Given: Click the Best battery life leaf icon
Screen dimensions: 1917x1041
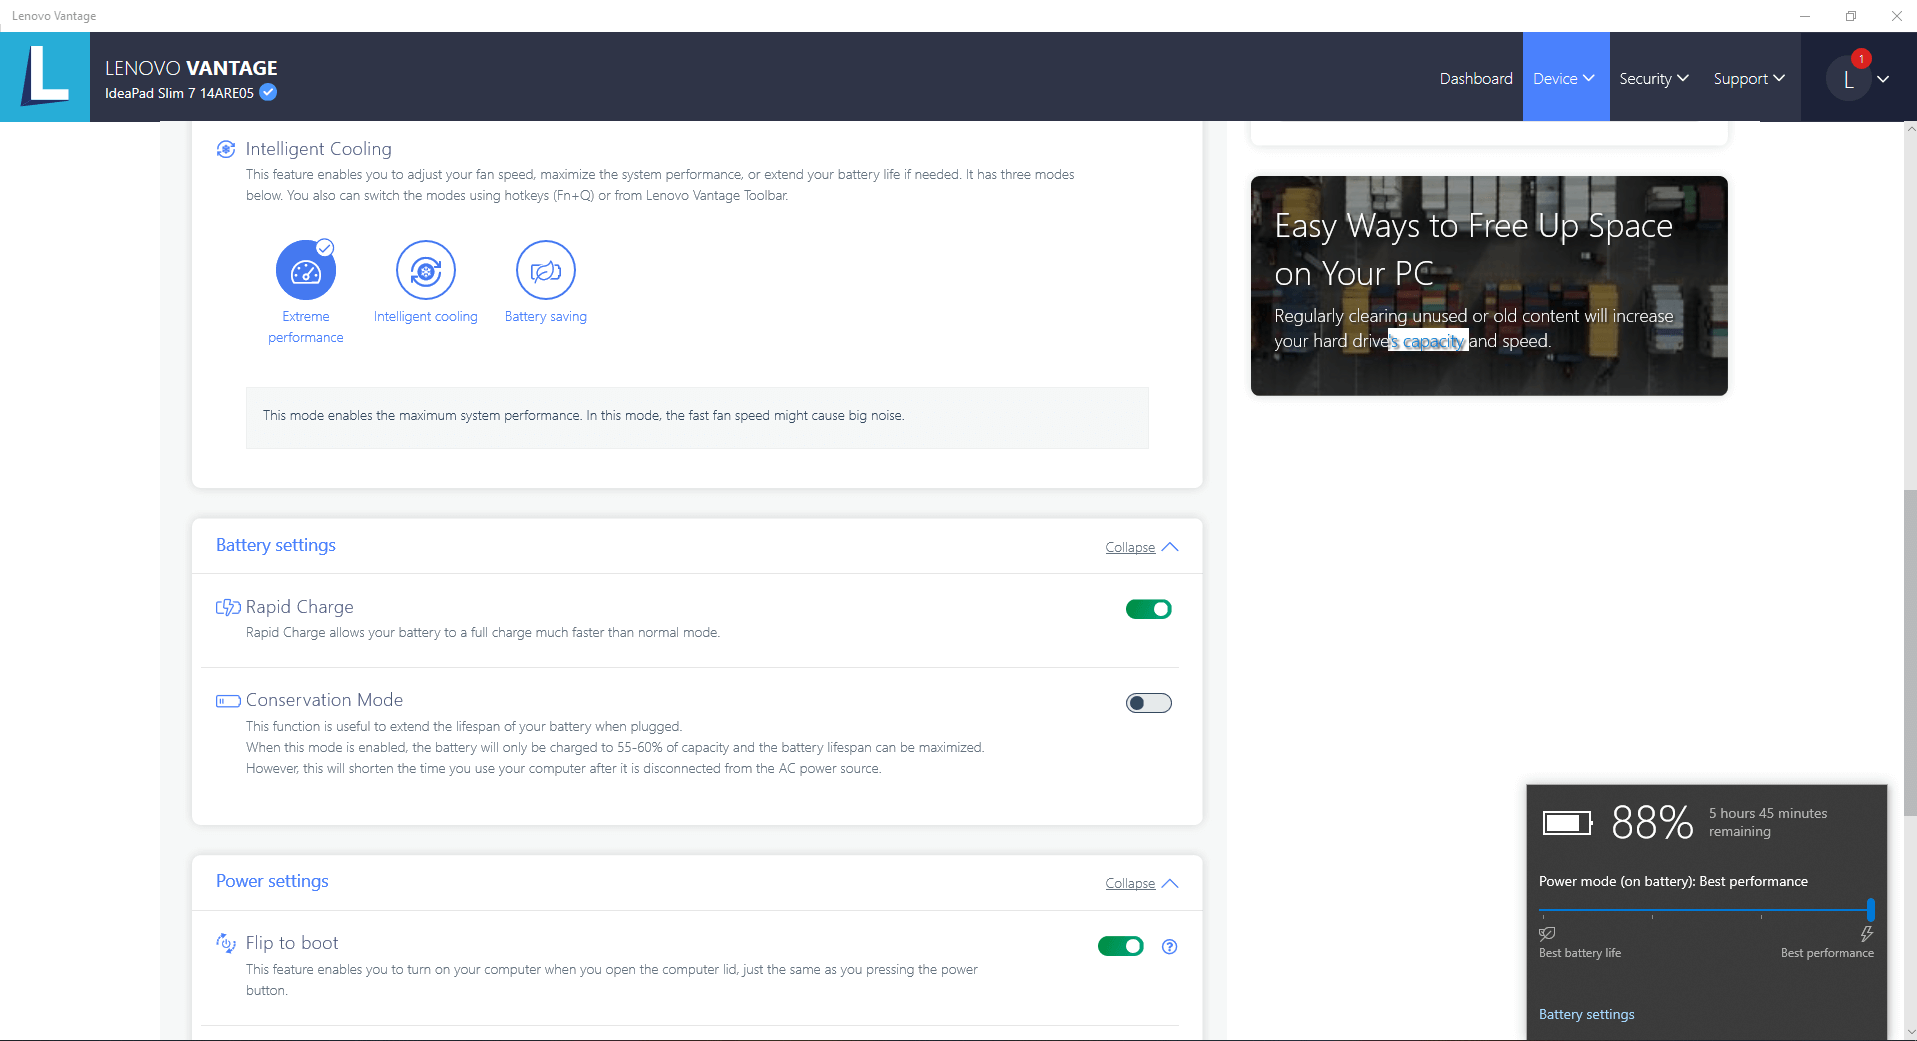Looking at the screenshot, I should (x=1547, y=934).
